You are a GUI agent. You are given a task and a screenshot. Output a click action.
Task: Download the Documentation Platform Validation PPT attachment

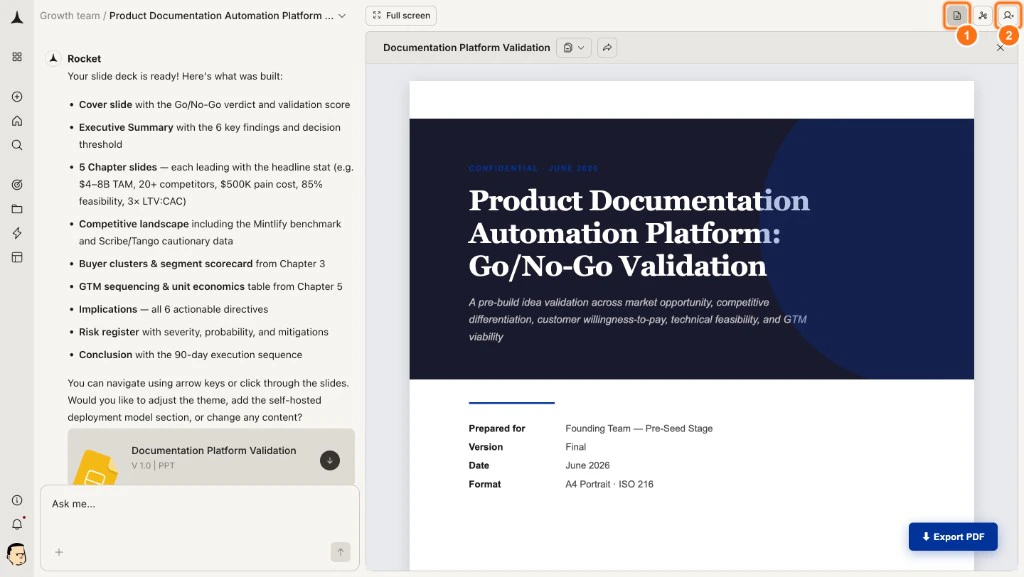330,460
